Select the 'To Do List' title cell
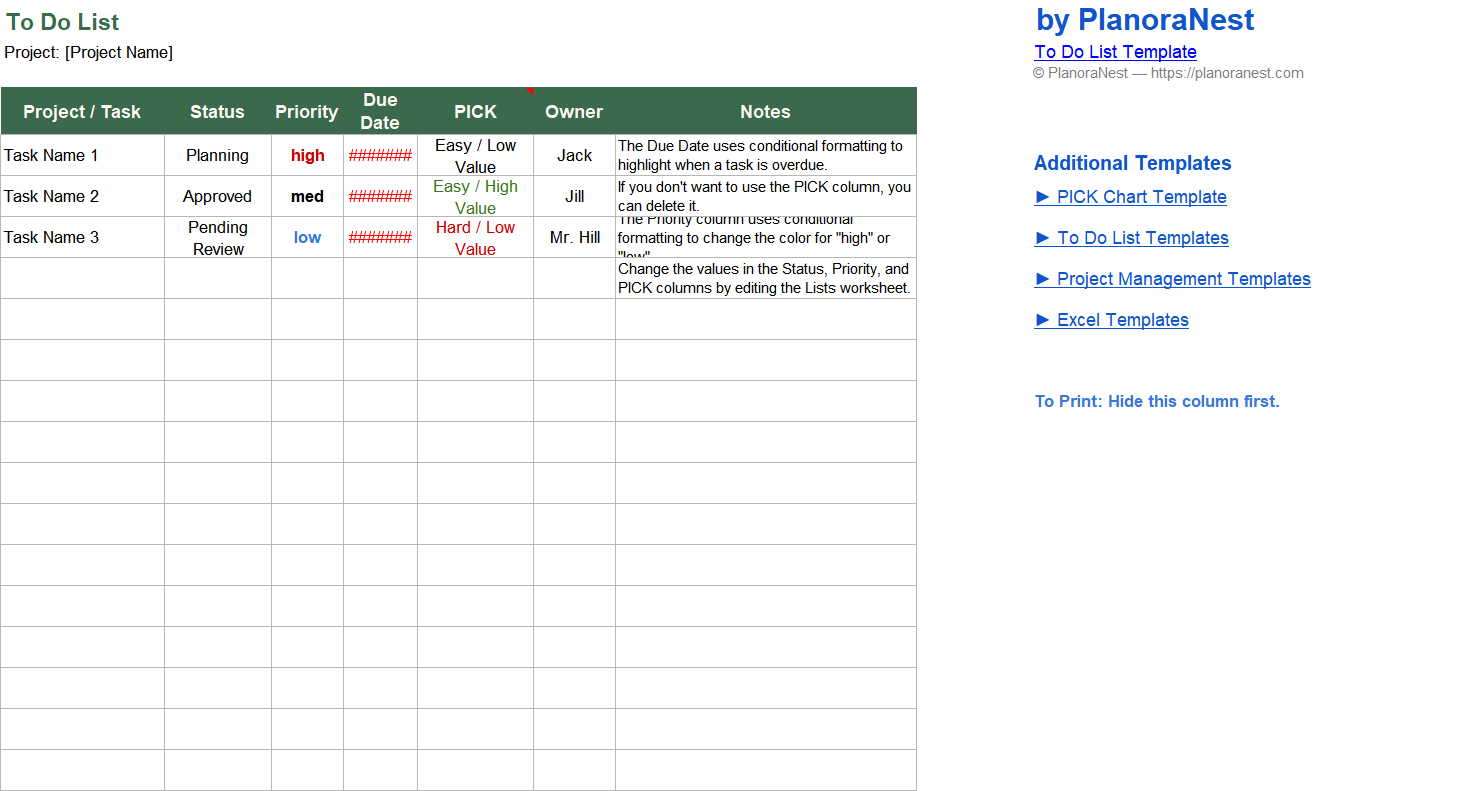1484x791 pixels. tap(63, 22)
